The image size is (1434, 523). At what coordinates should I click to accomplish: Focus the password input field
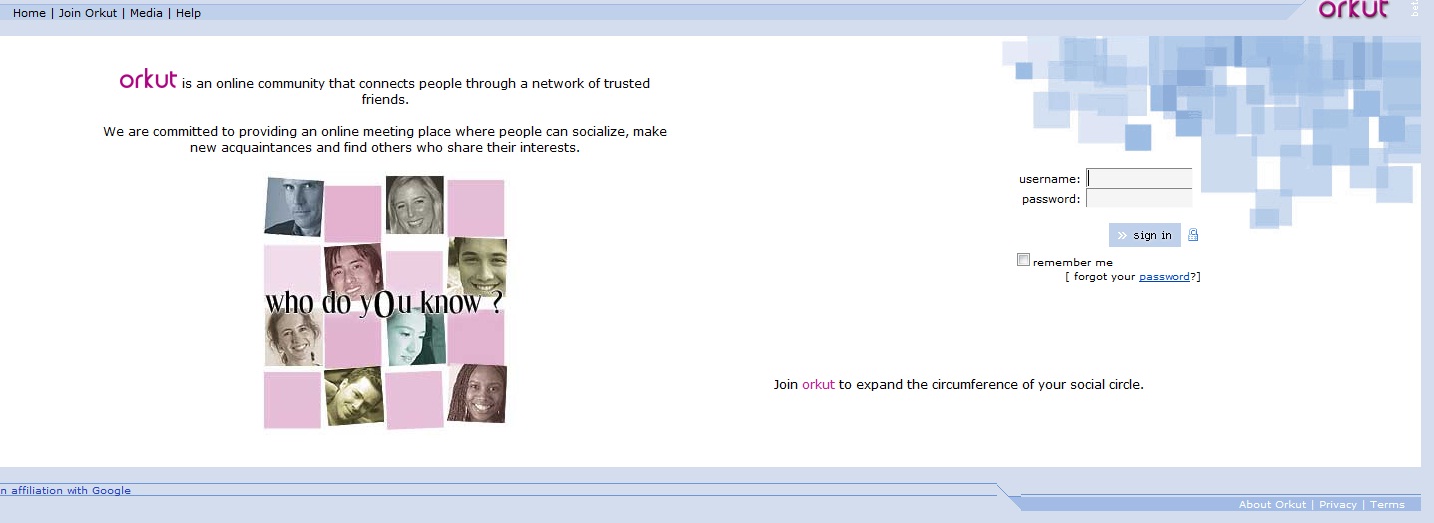tap(1139, 198)
